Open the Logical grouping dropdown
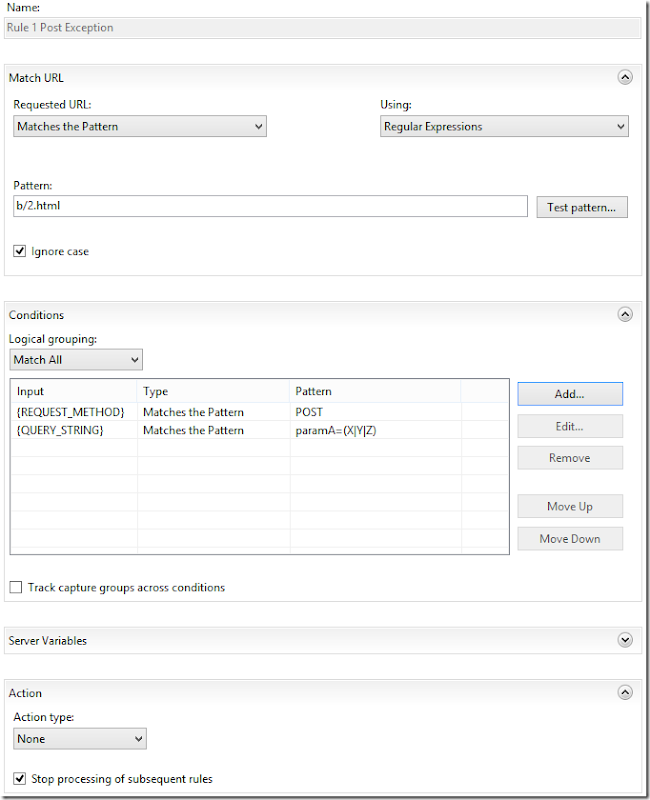The width and height of the screenshot is (650, 800). point(77,359)
